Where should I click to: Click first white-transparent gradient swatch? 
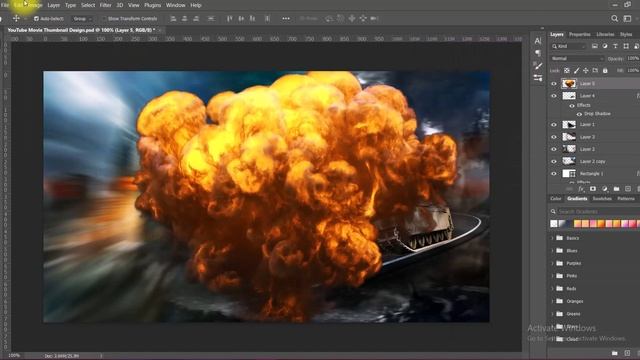(x=554, y=223)
